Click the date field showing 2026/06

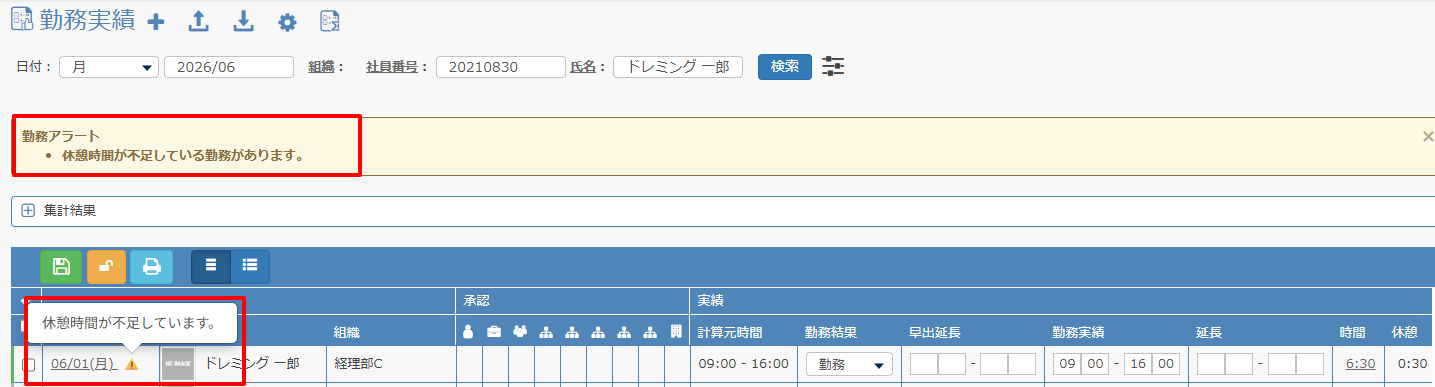coord(229,67)
